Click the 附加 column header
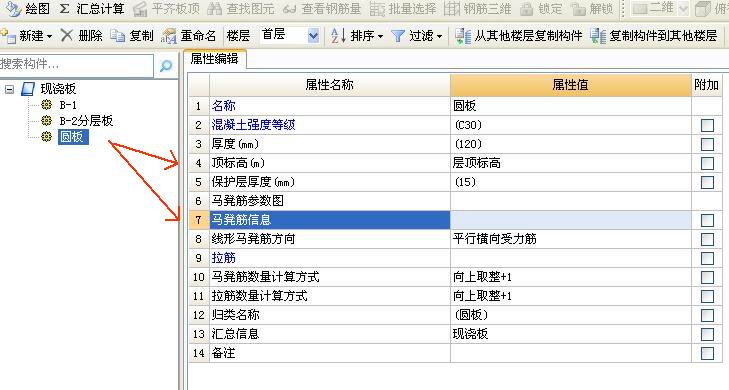This screenshot has height=390, width=729. click(x=706, y=85)
